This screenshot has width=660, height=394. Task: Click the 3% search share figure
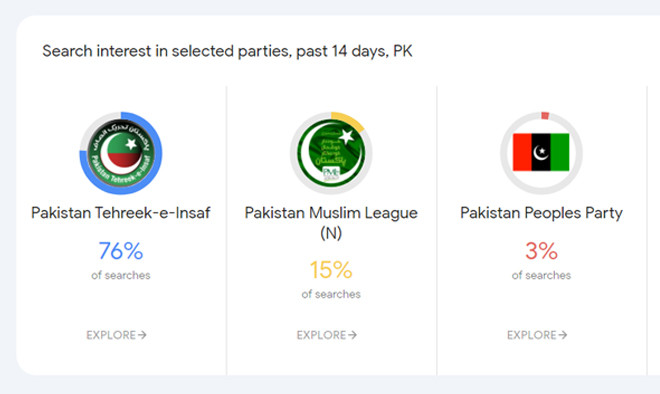(x=541, y=251)
